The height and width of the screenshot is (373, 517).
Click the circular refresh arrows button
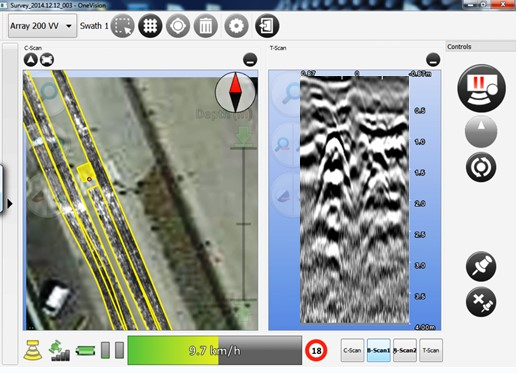pyautogui.click(x=481, y=167)
